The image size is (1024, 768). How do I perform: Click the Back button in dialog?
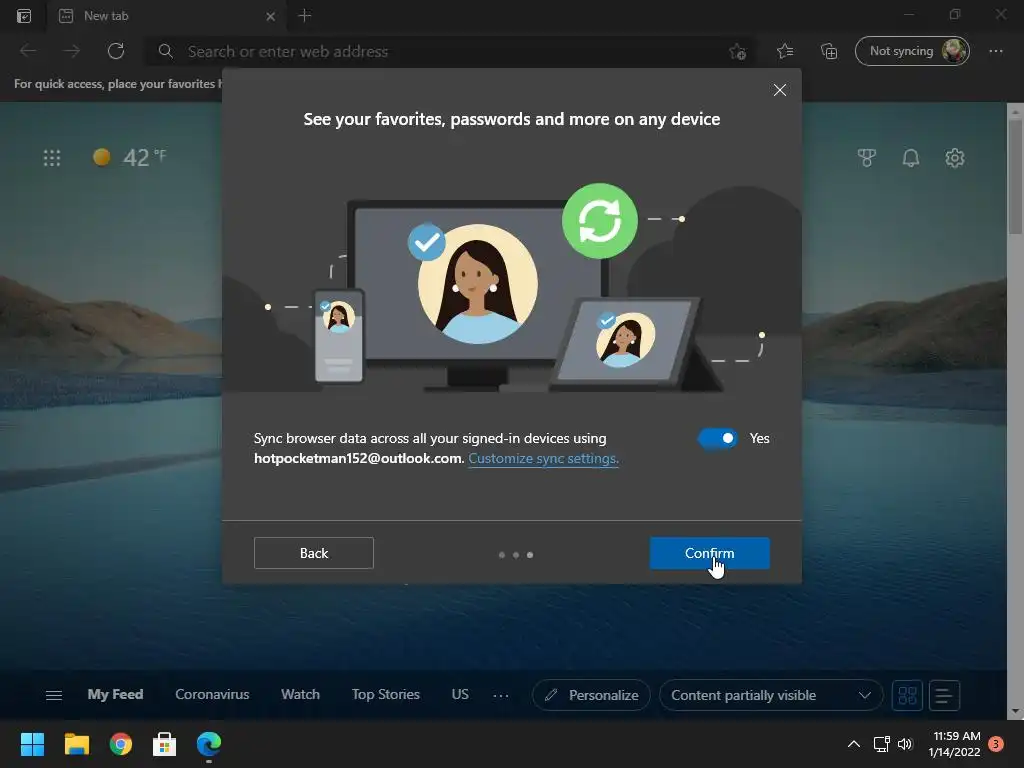pos(313,553)
